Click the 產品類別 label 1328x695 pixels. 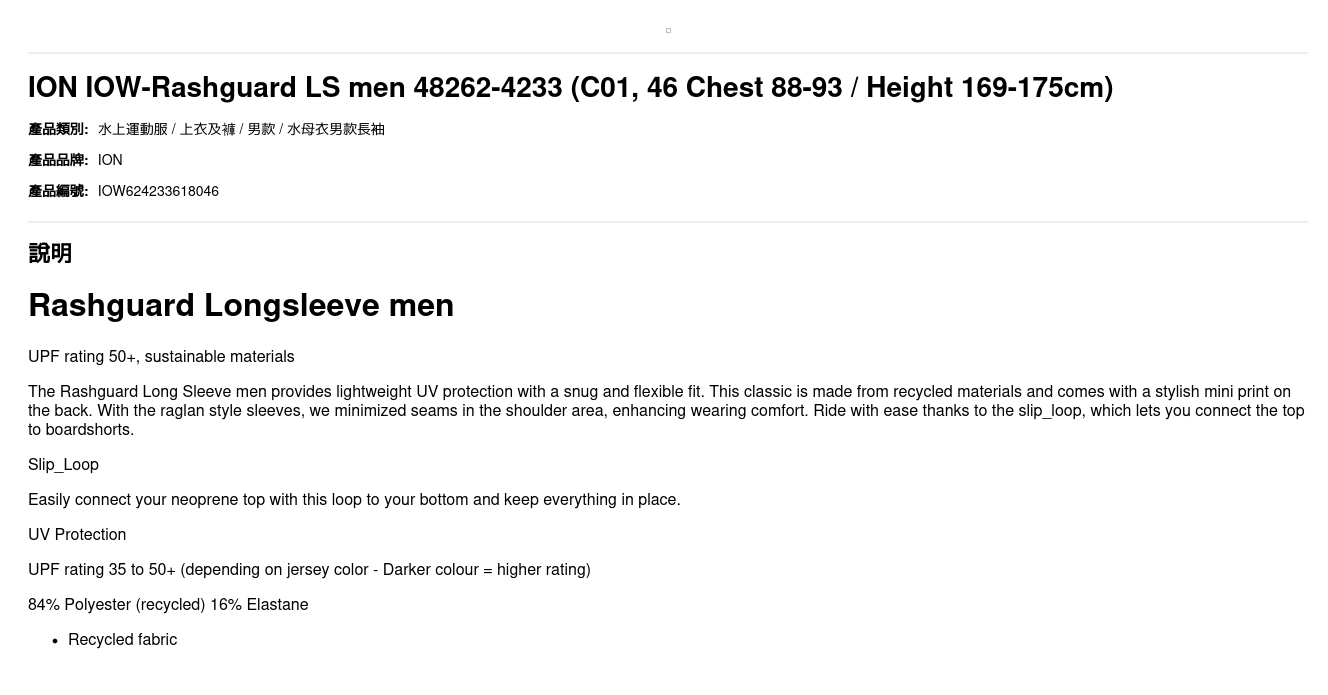click(x=58, y=129)
